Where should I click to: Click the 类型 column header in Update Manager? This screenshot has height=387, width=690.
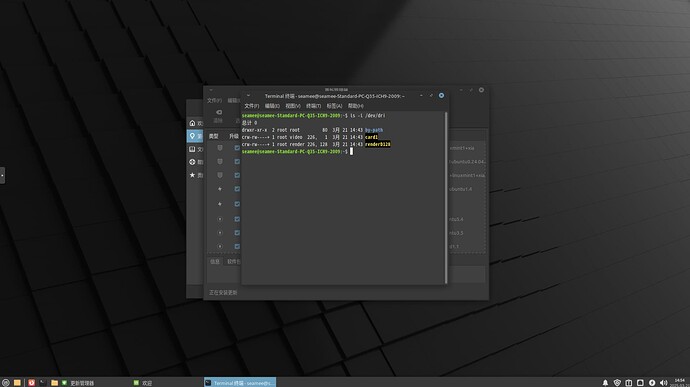[213, 136]
